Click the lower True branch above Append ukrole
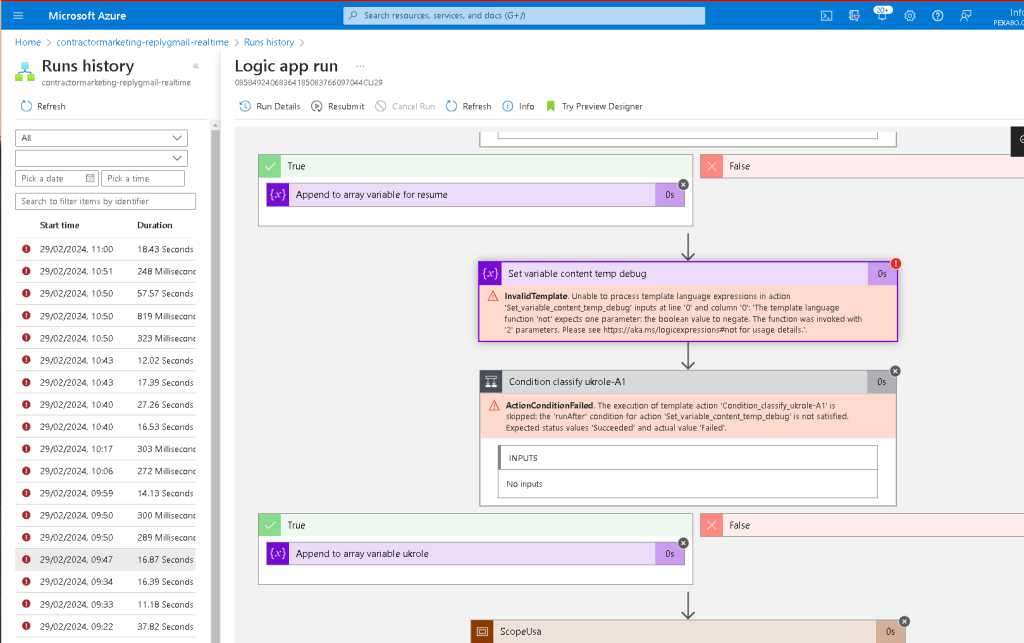This screenshot has height=643, width=1024. [475, 525]
